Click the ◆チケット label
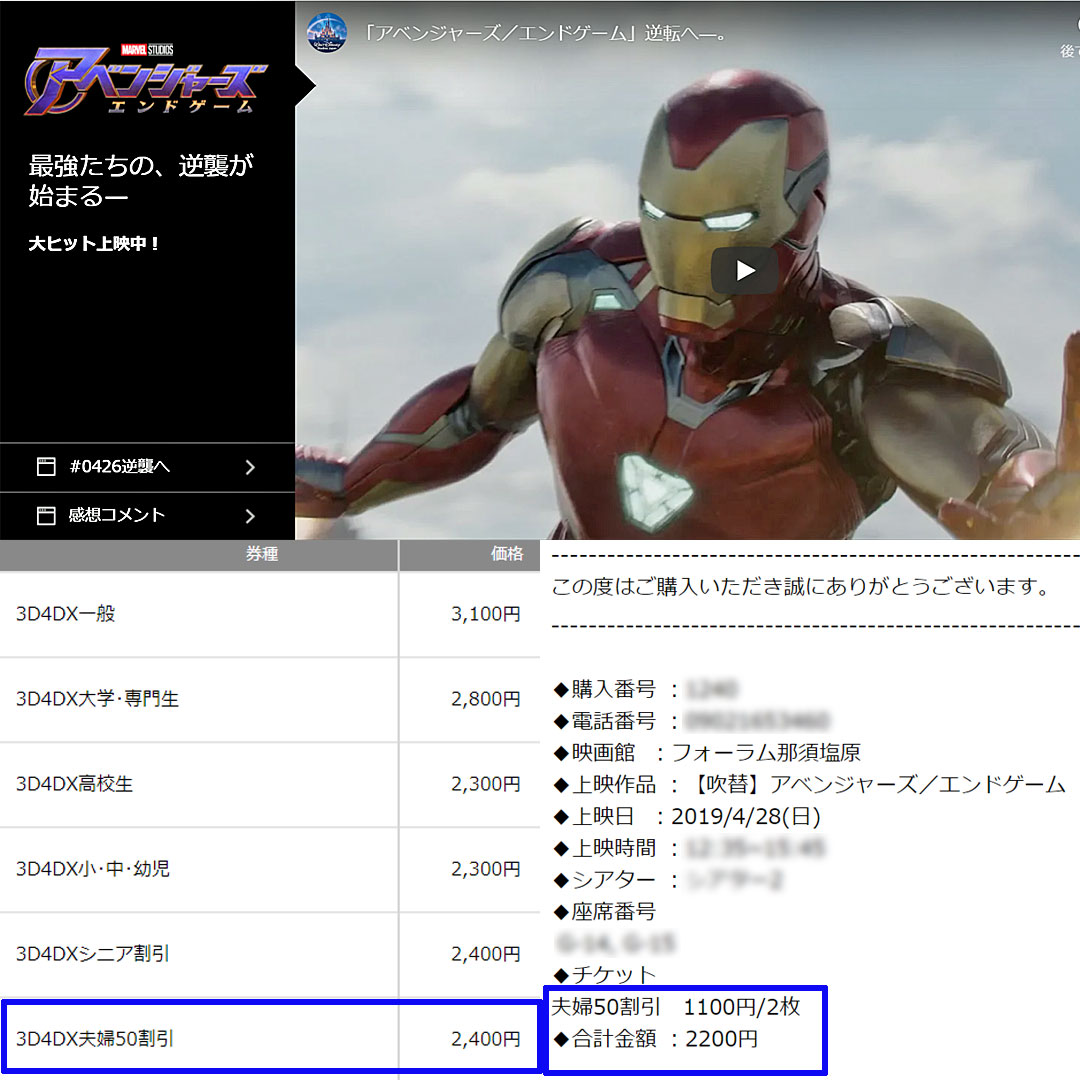1080x1080 pixels. coord(605,975)
